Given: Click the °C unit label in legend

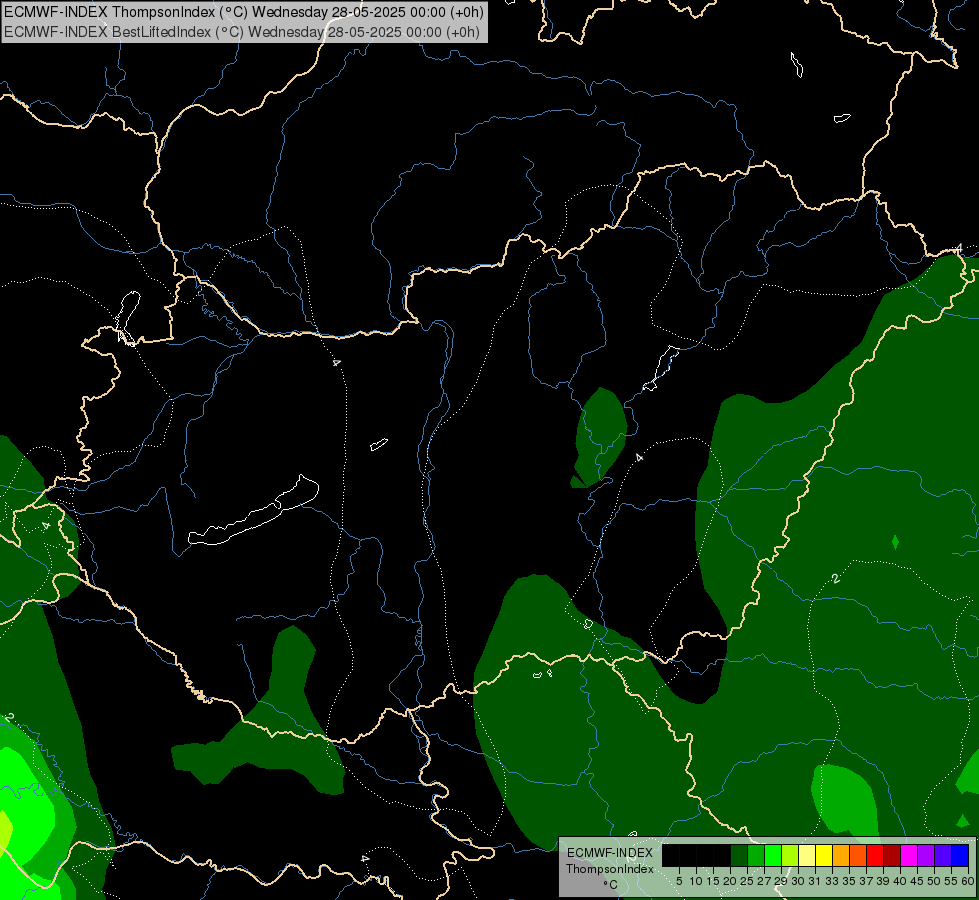Looking at the screenshot, I should [x=611, y=884].
